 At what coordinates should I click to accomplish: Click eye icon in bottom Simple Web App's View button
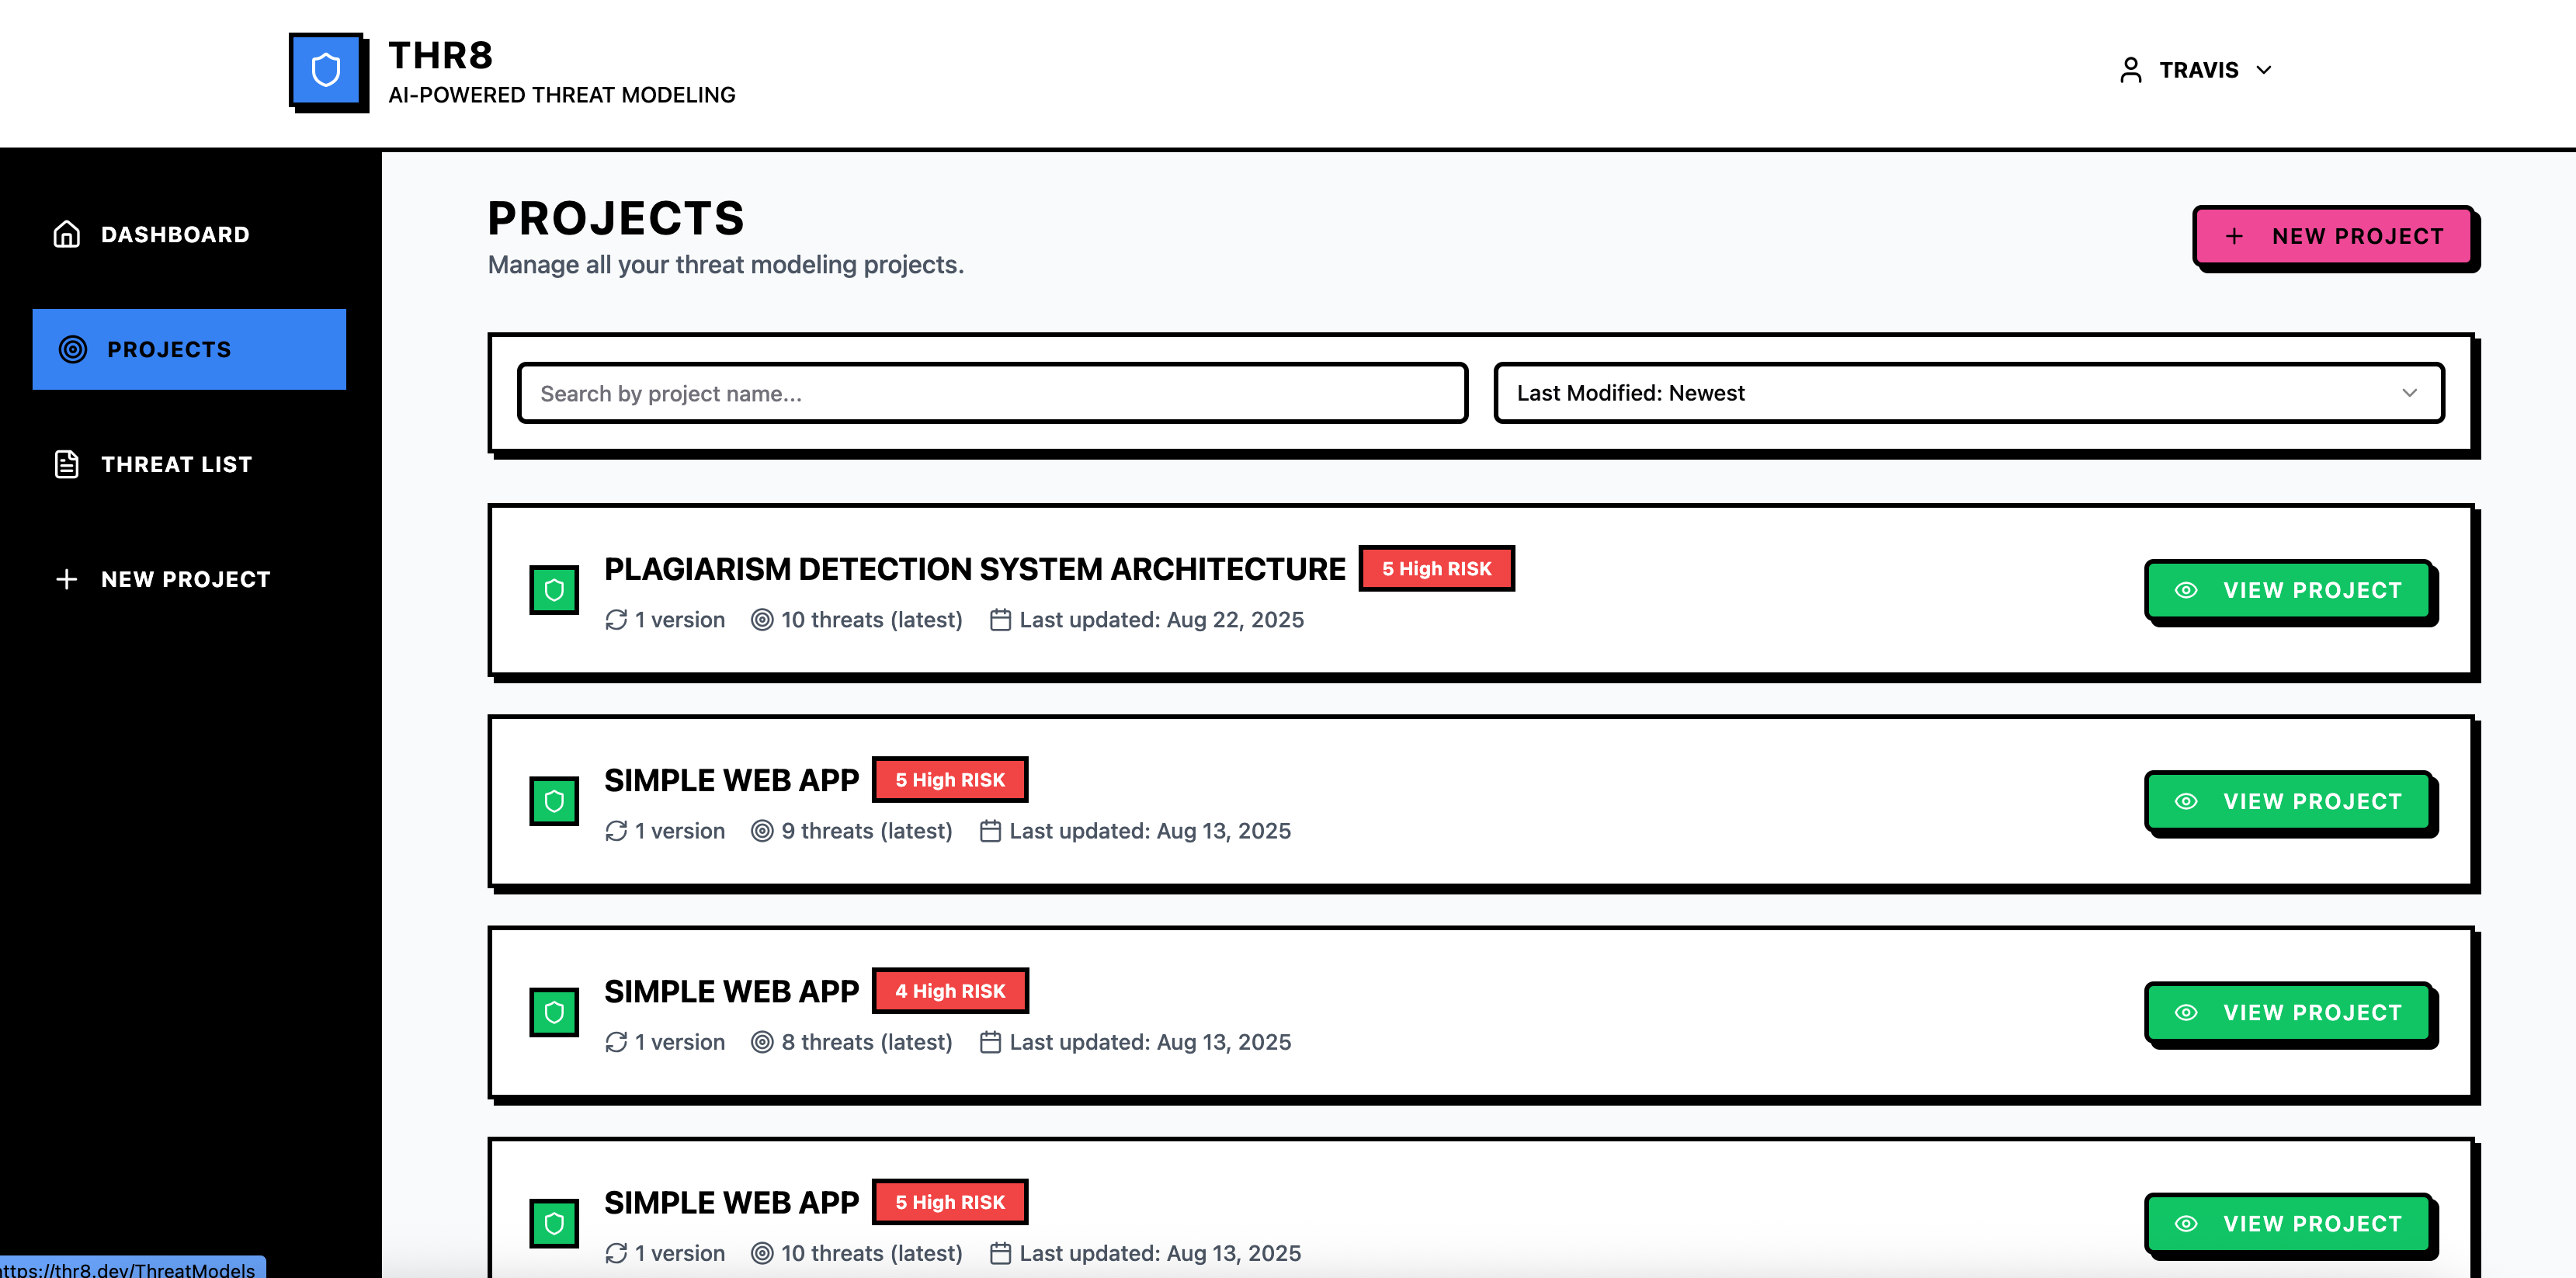coord(2186,1223)
